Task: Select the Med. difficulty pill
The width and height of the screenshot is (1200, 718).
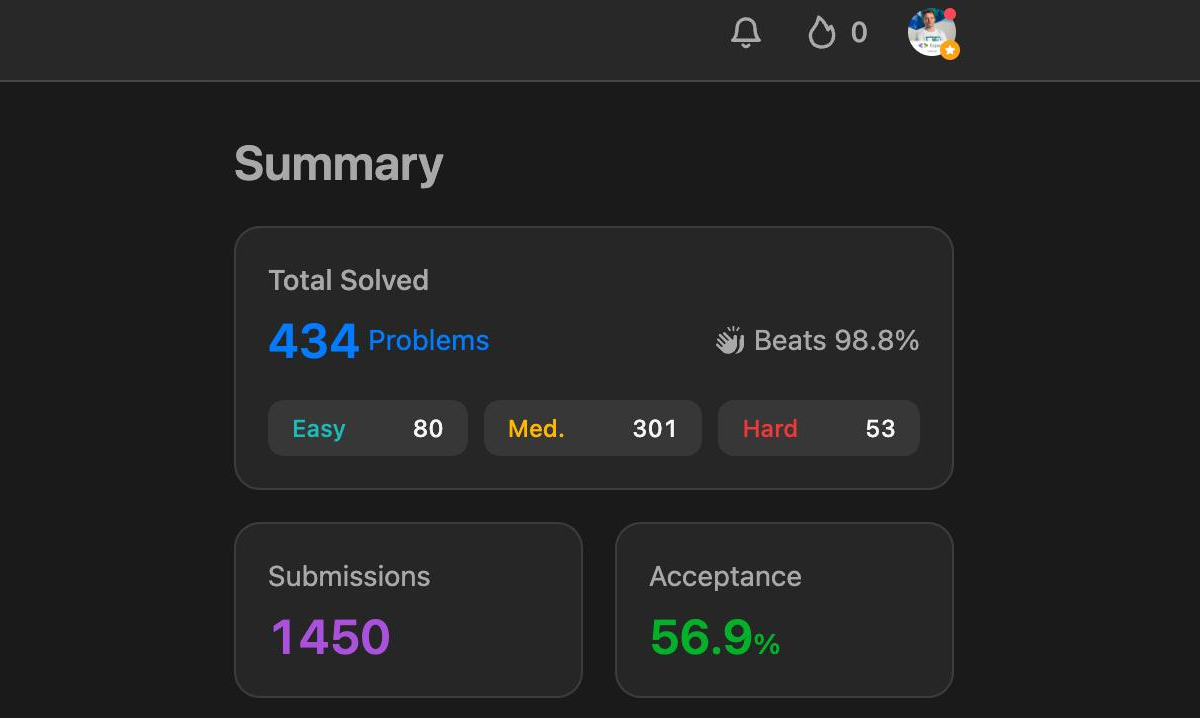Action: click(592, 428)
